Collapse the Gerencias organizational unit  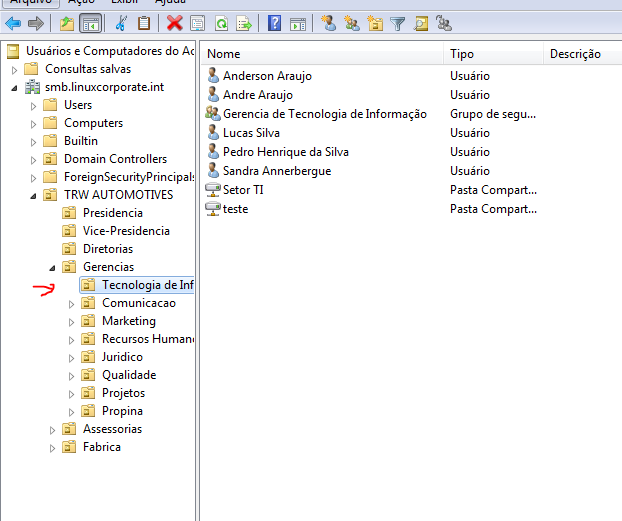[x=52, y=268]
